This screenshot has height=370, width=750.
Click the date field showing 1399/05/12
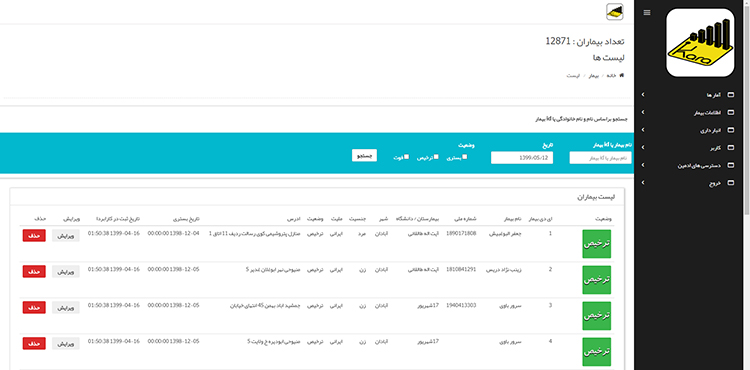522,158
